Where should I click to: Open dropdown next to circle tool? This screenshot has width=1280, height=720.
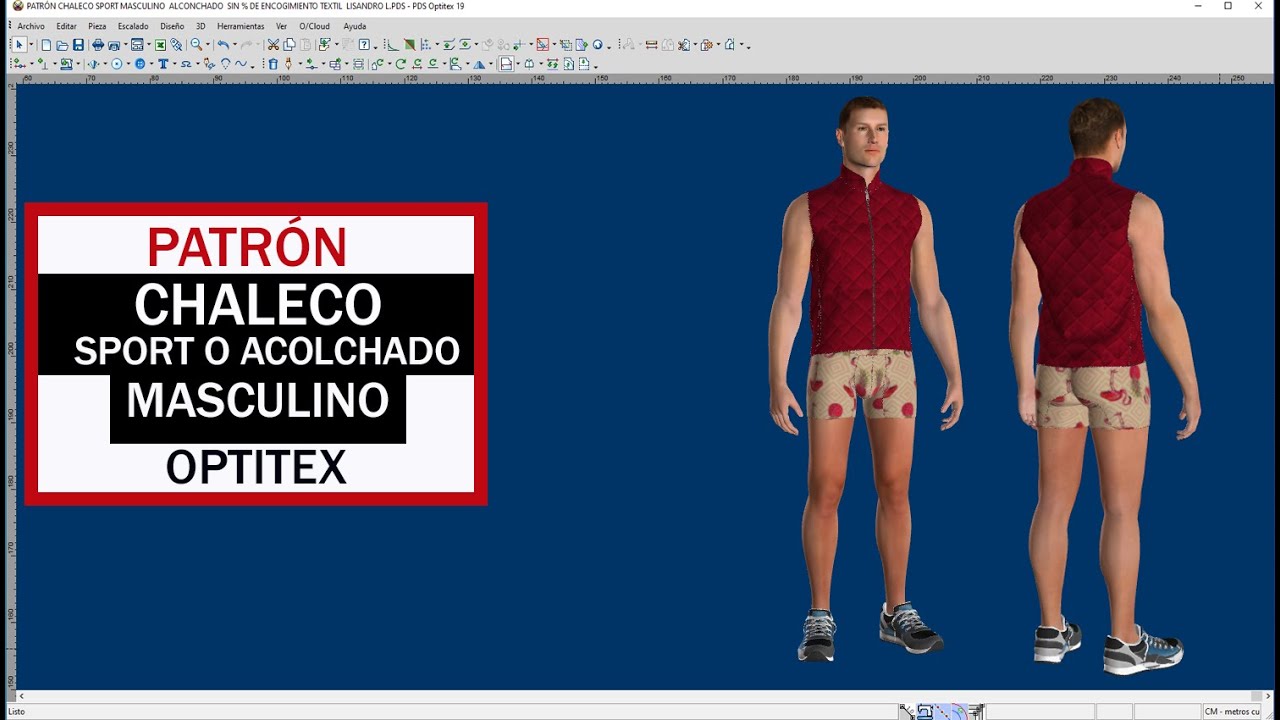click(128, 64)
